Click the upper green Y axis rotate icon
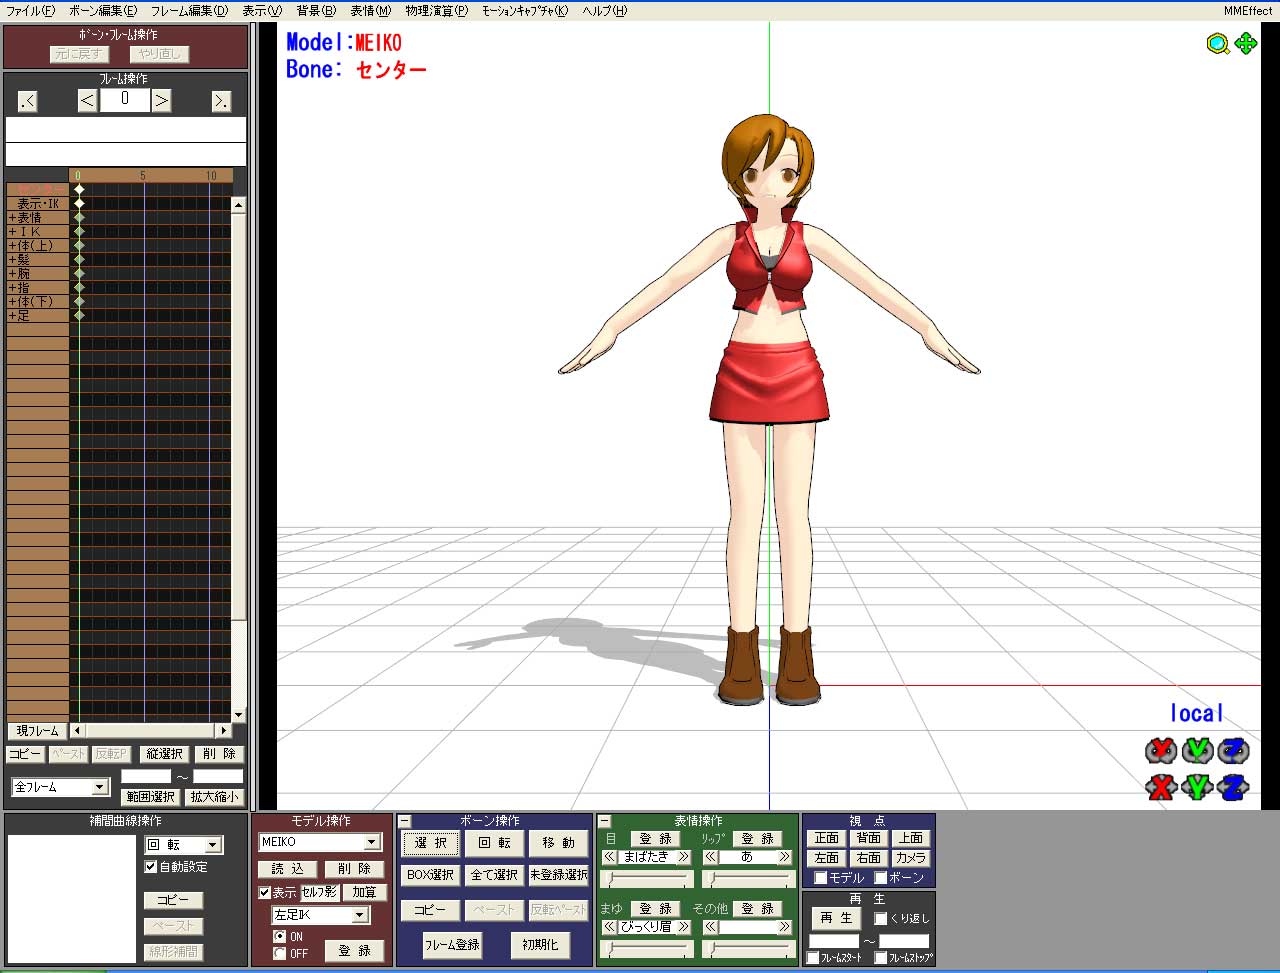The width and height of the screenshot is (1280, 973). point(1197,750)
